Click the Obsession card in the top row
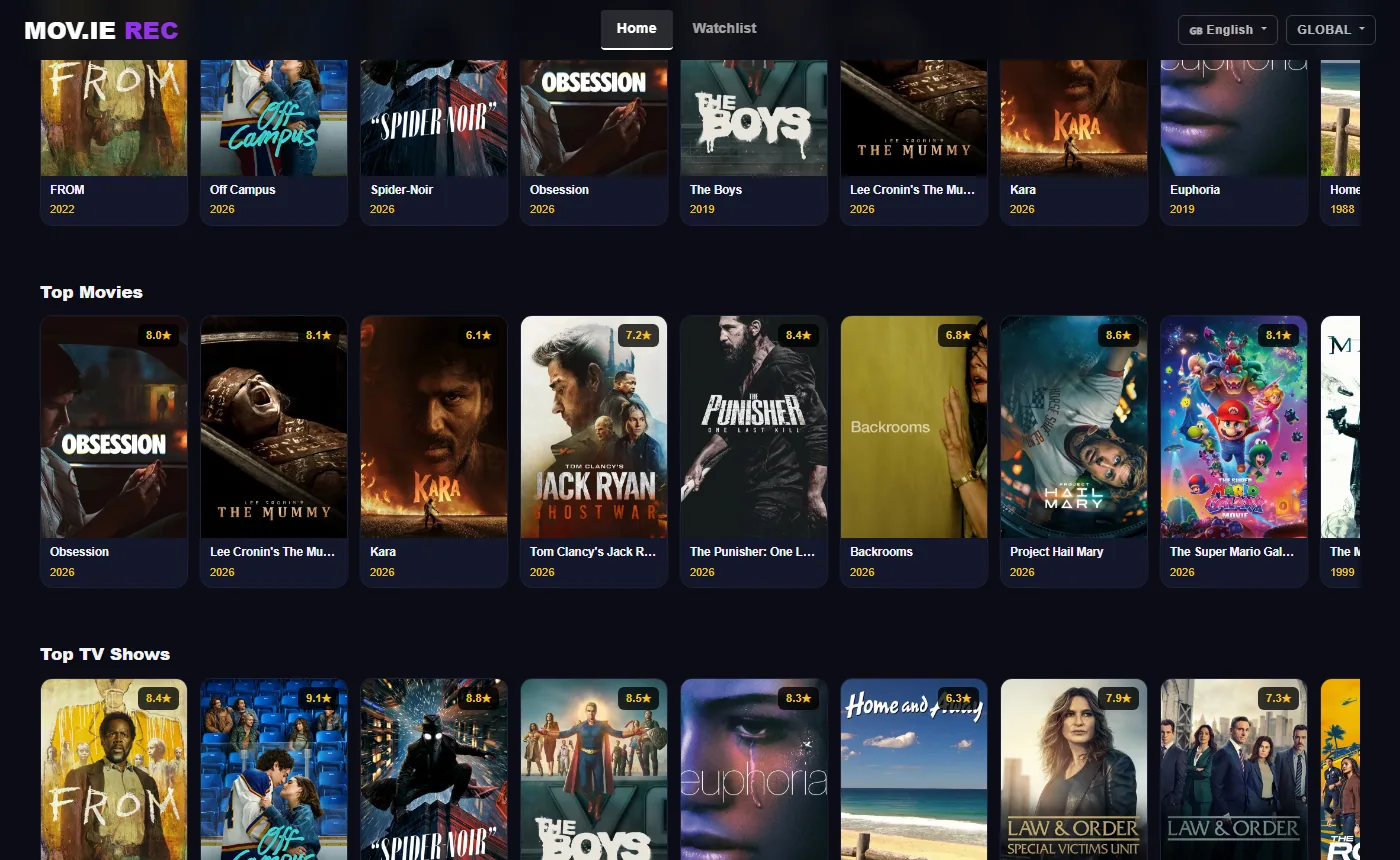Image resolution: width=1400 pixels, height=860 pixels. (x=594, y=142)
